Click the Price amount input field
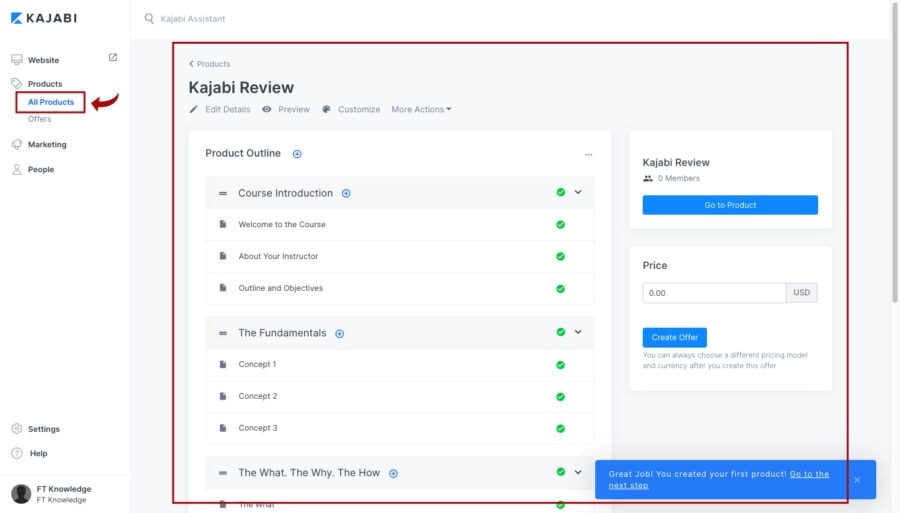This screenshot has height=513, width=900. pyautogui.click(x=714, y=293)
